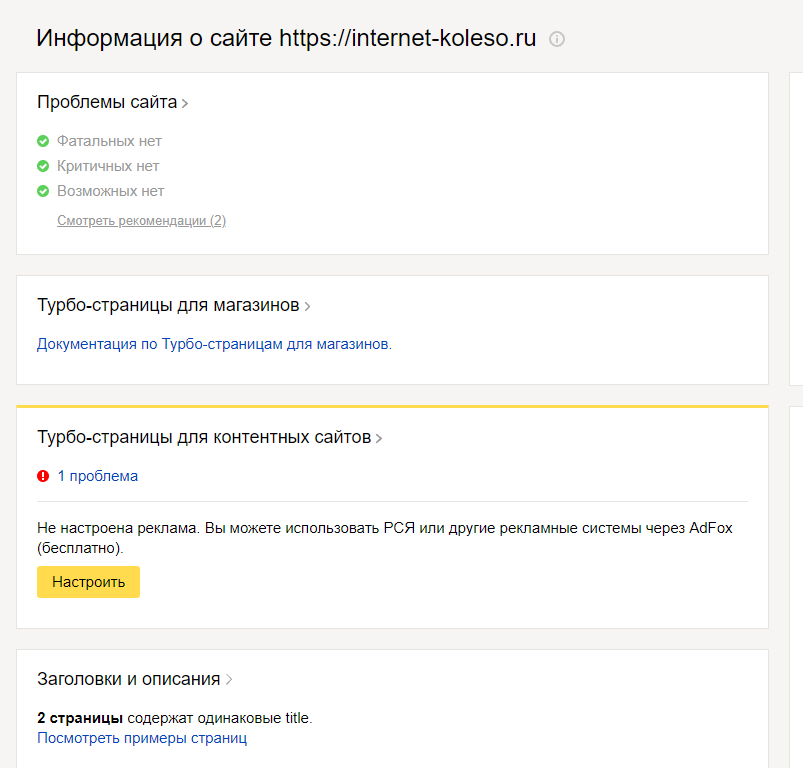This screenshot has height=768, width=803.
Task: Click the red error icon beside 1 проблема
Action: coord(43,476)
